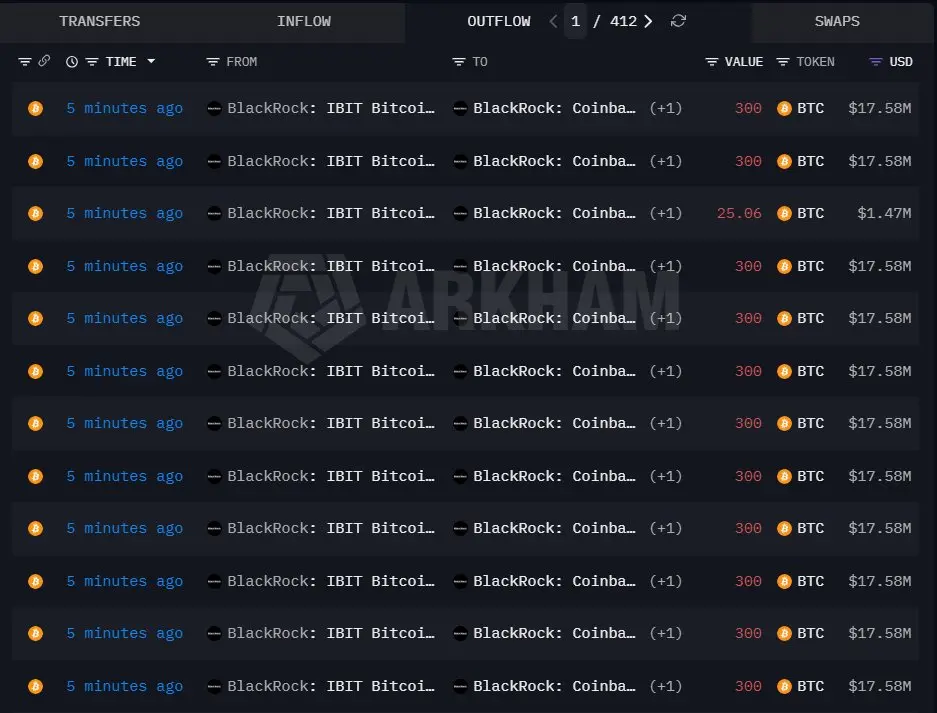Select the OUTFLOW tab
Viewport: 937px width, 713px height.
point(498,22)
